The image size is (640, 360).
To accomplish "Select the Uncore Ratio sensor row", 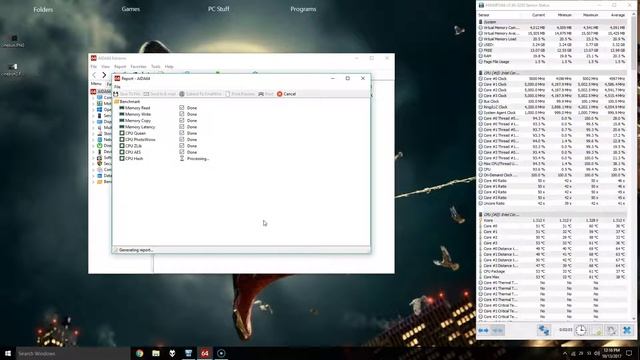I will (x=553, y=203).
